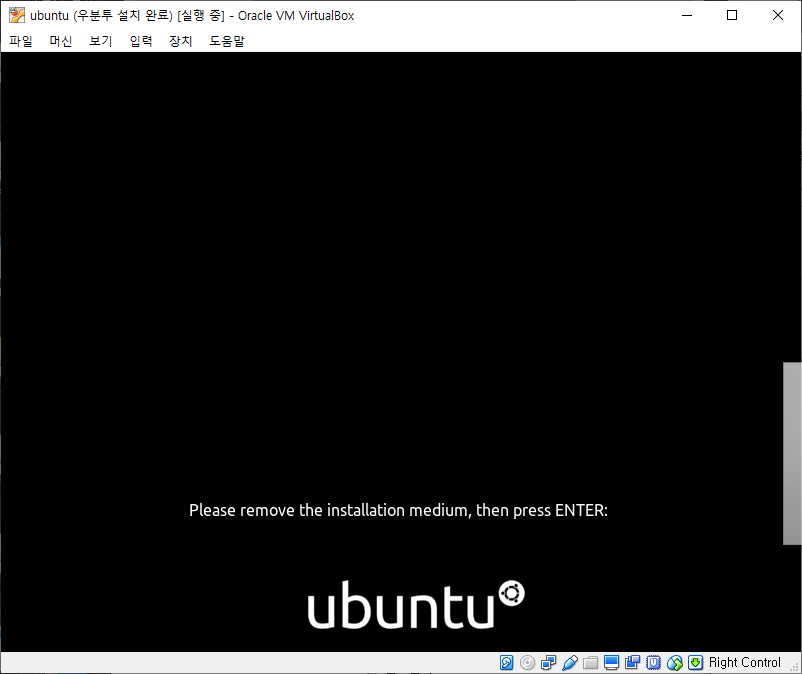Open the 장치 menu

pos(181,41)
